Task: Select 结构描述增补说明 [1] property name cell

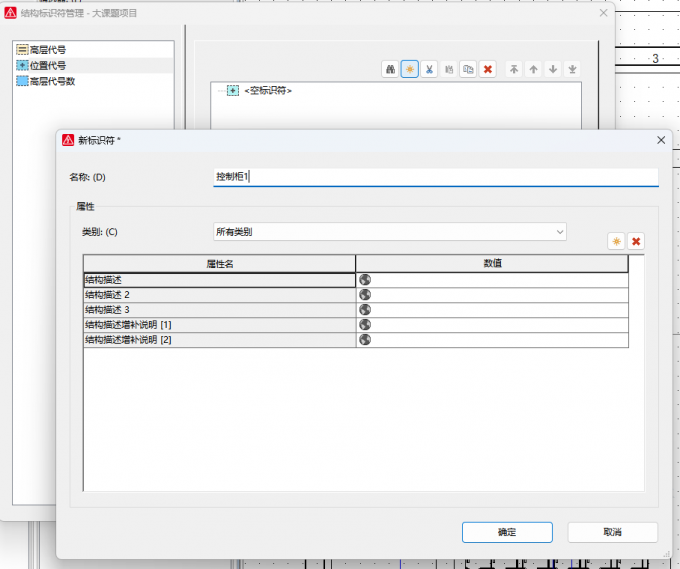Action: [219, 325]
